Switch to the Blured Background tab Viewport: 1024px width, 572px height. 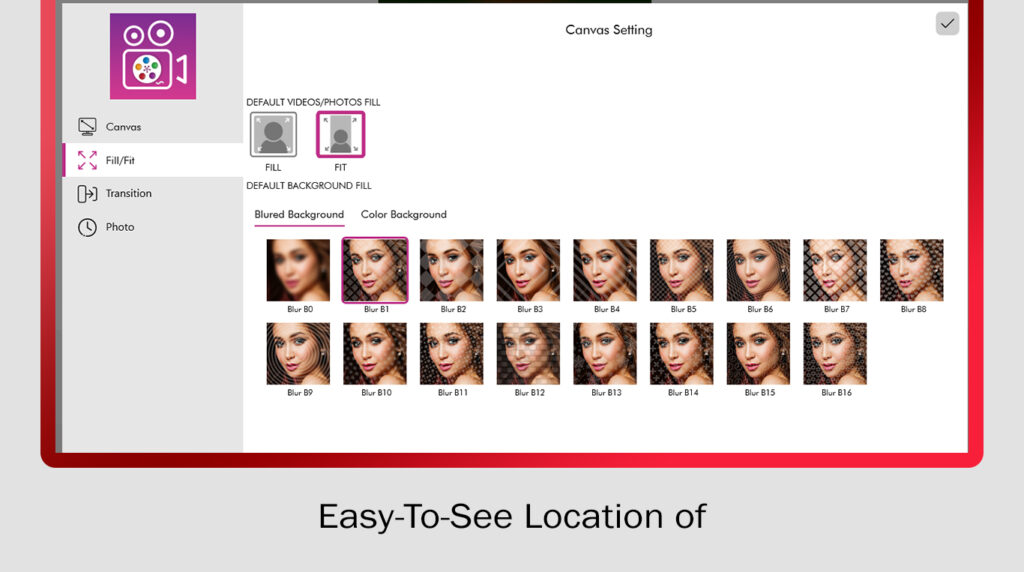click(299, 215)
